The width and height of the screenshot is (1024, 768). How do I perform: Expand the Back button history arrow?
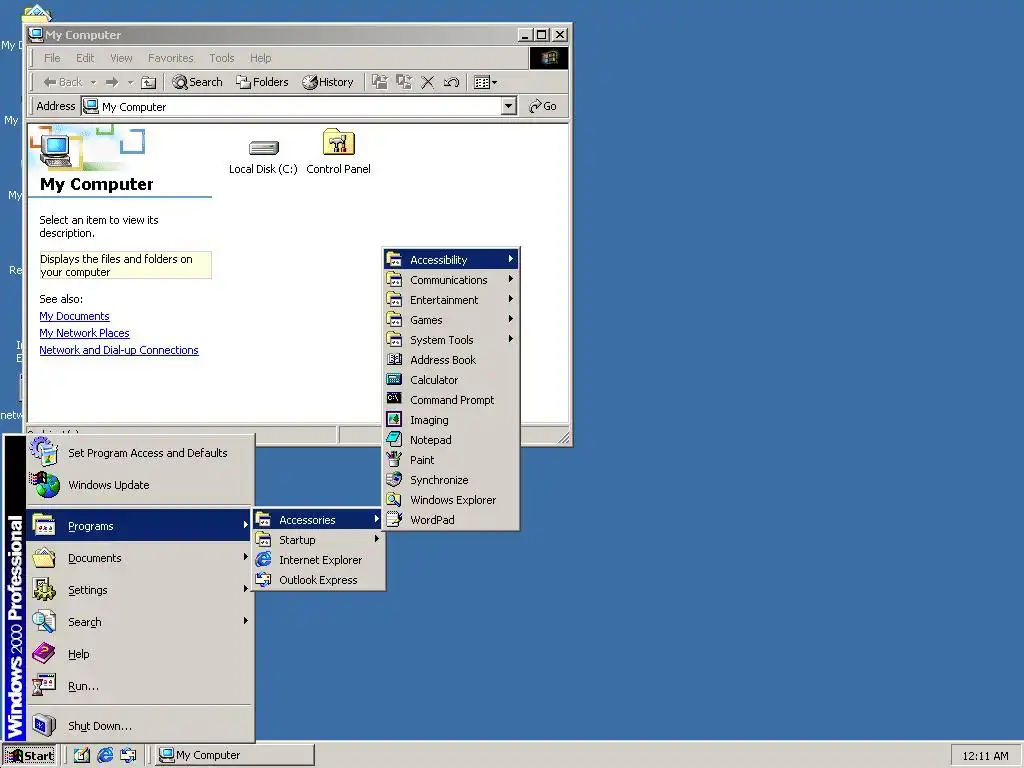[x=93, y=82]
